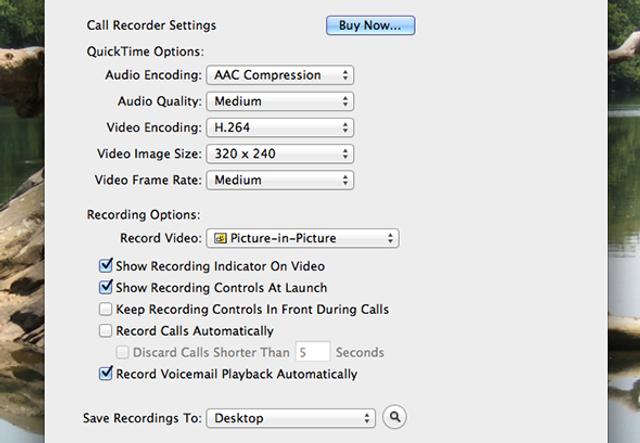
Task: Open the Video Image Size dropdown
Action: 279,154
